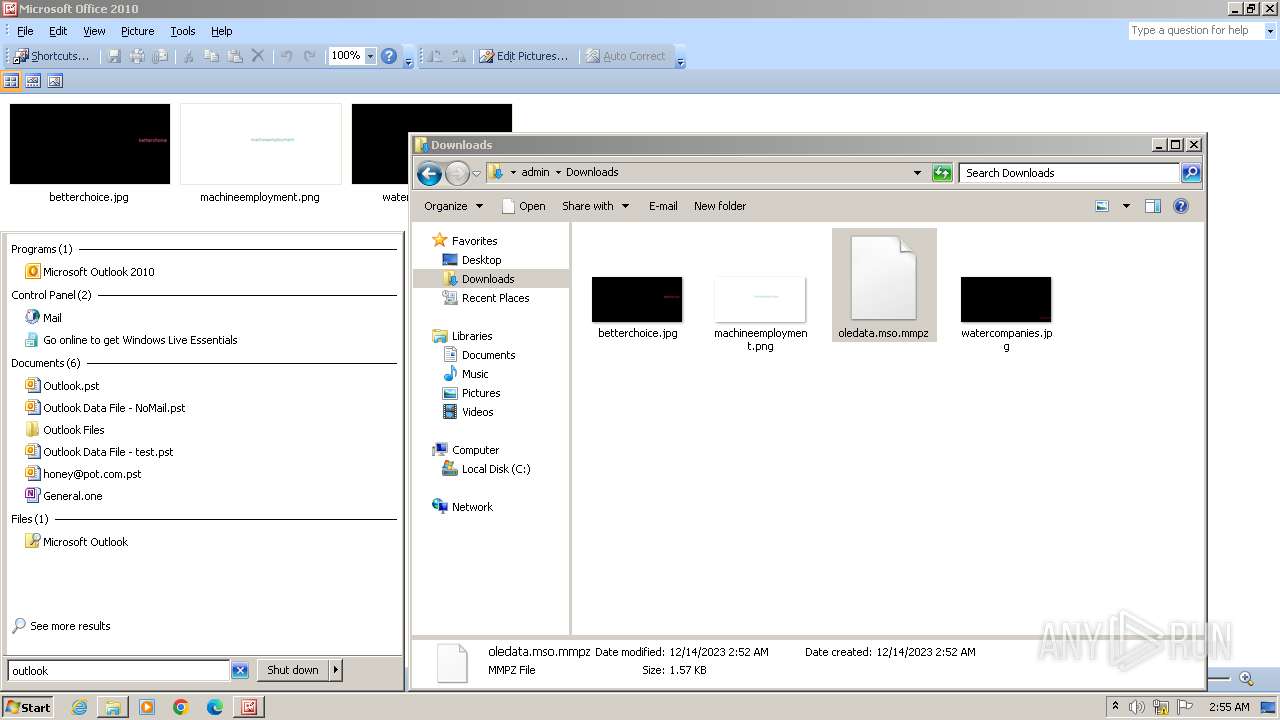Select oledata.mso.mmpz file in Downloads
Viewport: 1280px width, 720px height.
(x=884, y=285)
